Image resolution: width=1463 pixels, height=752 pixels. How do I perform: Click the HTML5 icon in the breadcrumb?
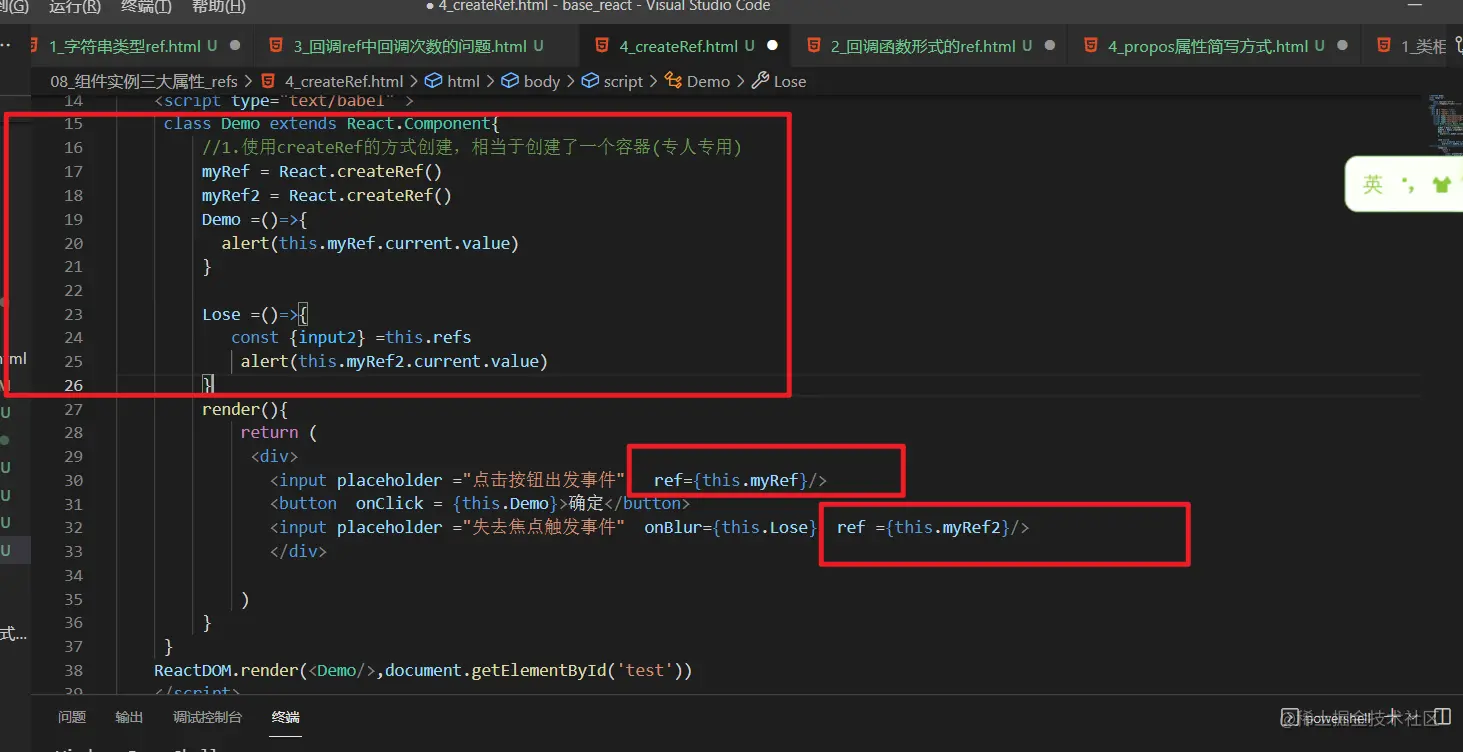coord(268,81)
